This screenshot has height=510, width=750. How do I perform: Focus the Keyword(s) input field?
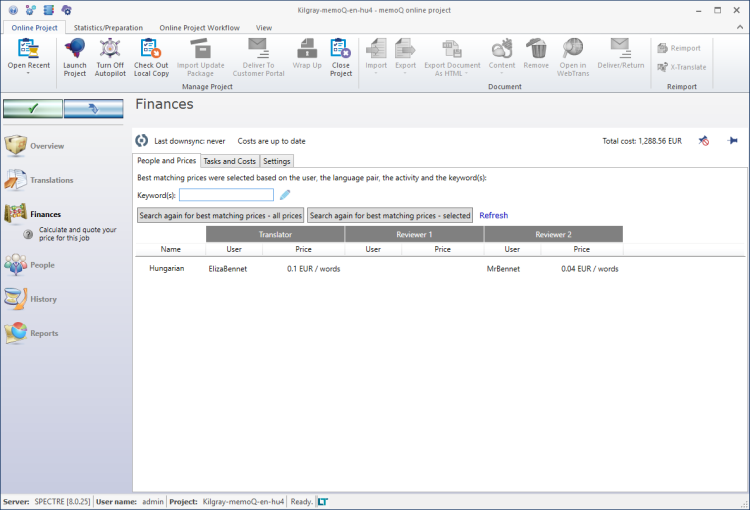click(x=226, y=195)
